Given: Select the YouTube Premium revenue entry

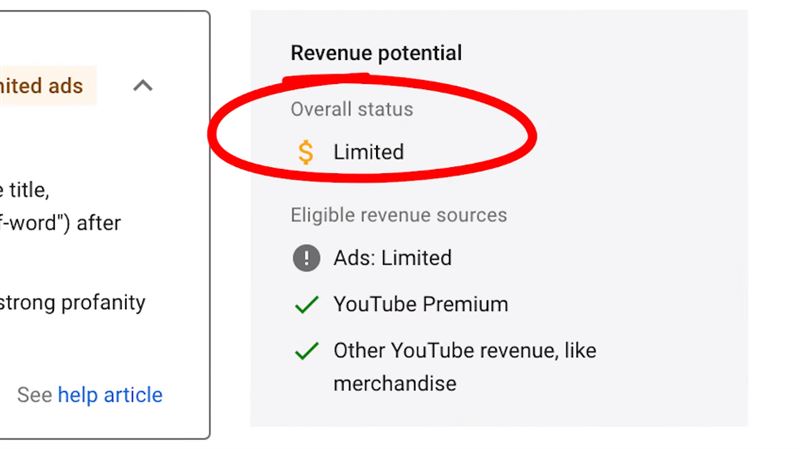Looking at the screenshot, I should (x=421, y=305).
